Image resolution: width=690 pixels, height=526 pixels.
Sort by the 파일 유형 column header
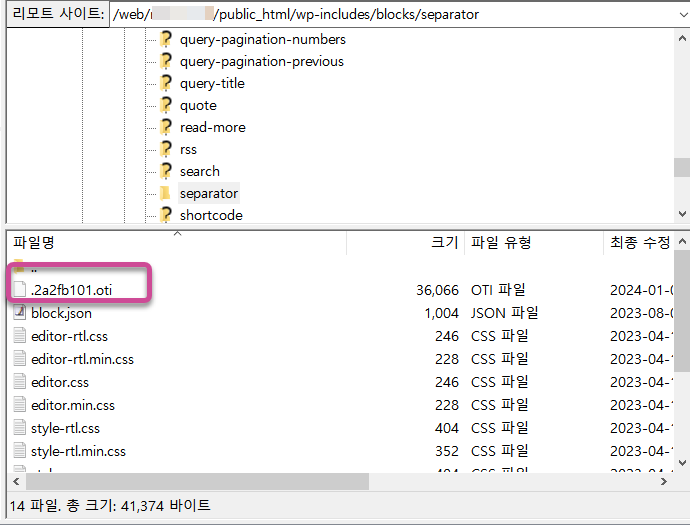point(534,242)
